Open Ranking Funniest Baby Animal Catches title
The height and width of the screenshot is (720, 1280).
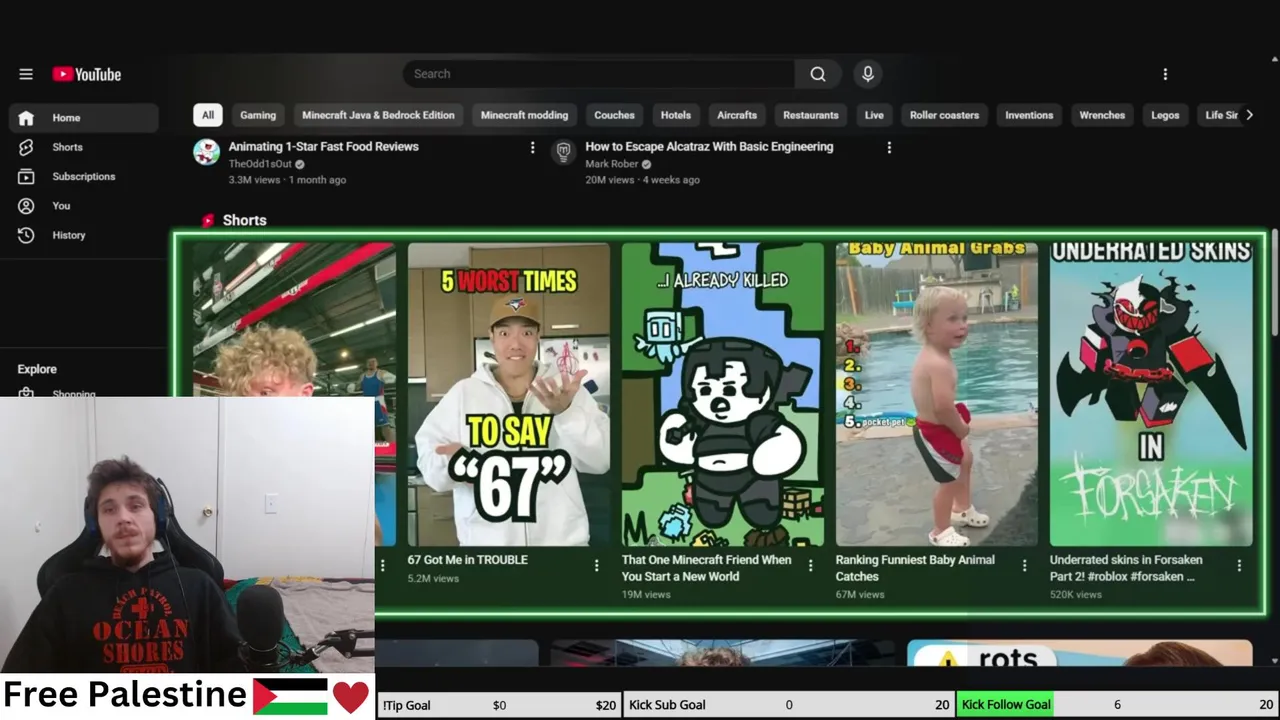tap(915, 568)
